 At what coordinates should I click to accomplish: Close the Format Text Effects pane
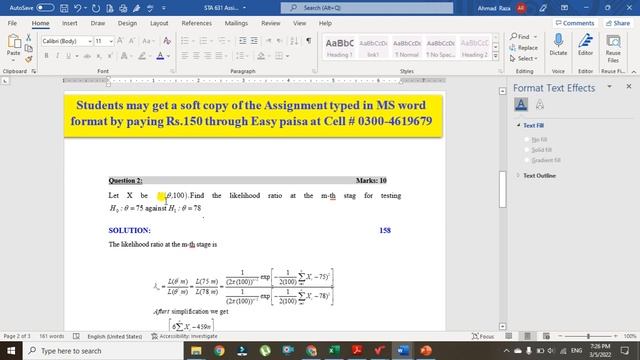[629, 87]
